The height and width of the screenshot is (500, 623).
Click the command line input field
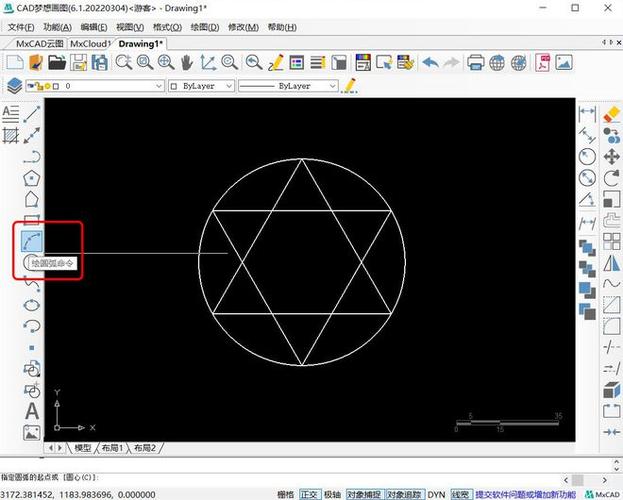pyautogui.click(x=300, y=478)
